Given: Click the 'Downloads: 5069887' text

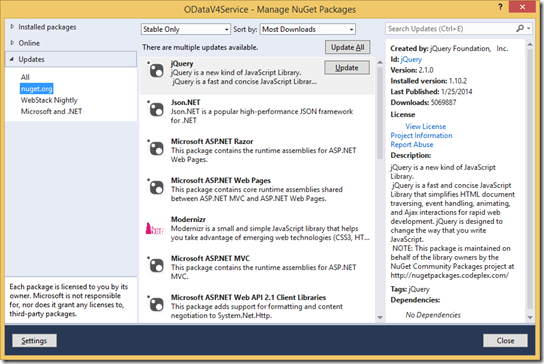Looking at the screenshot, I should tap(423, 102).
